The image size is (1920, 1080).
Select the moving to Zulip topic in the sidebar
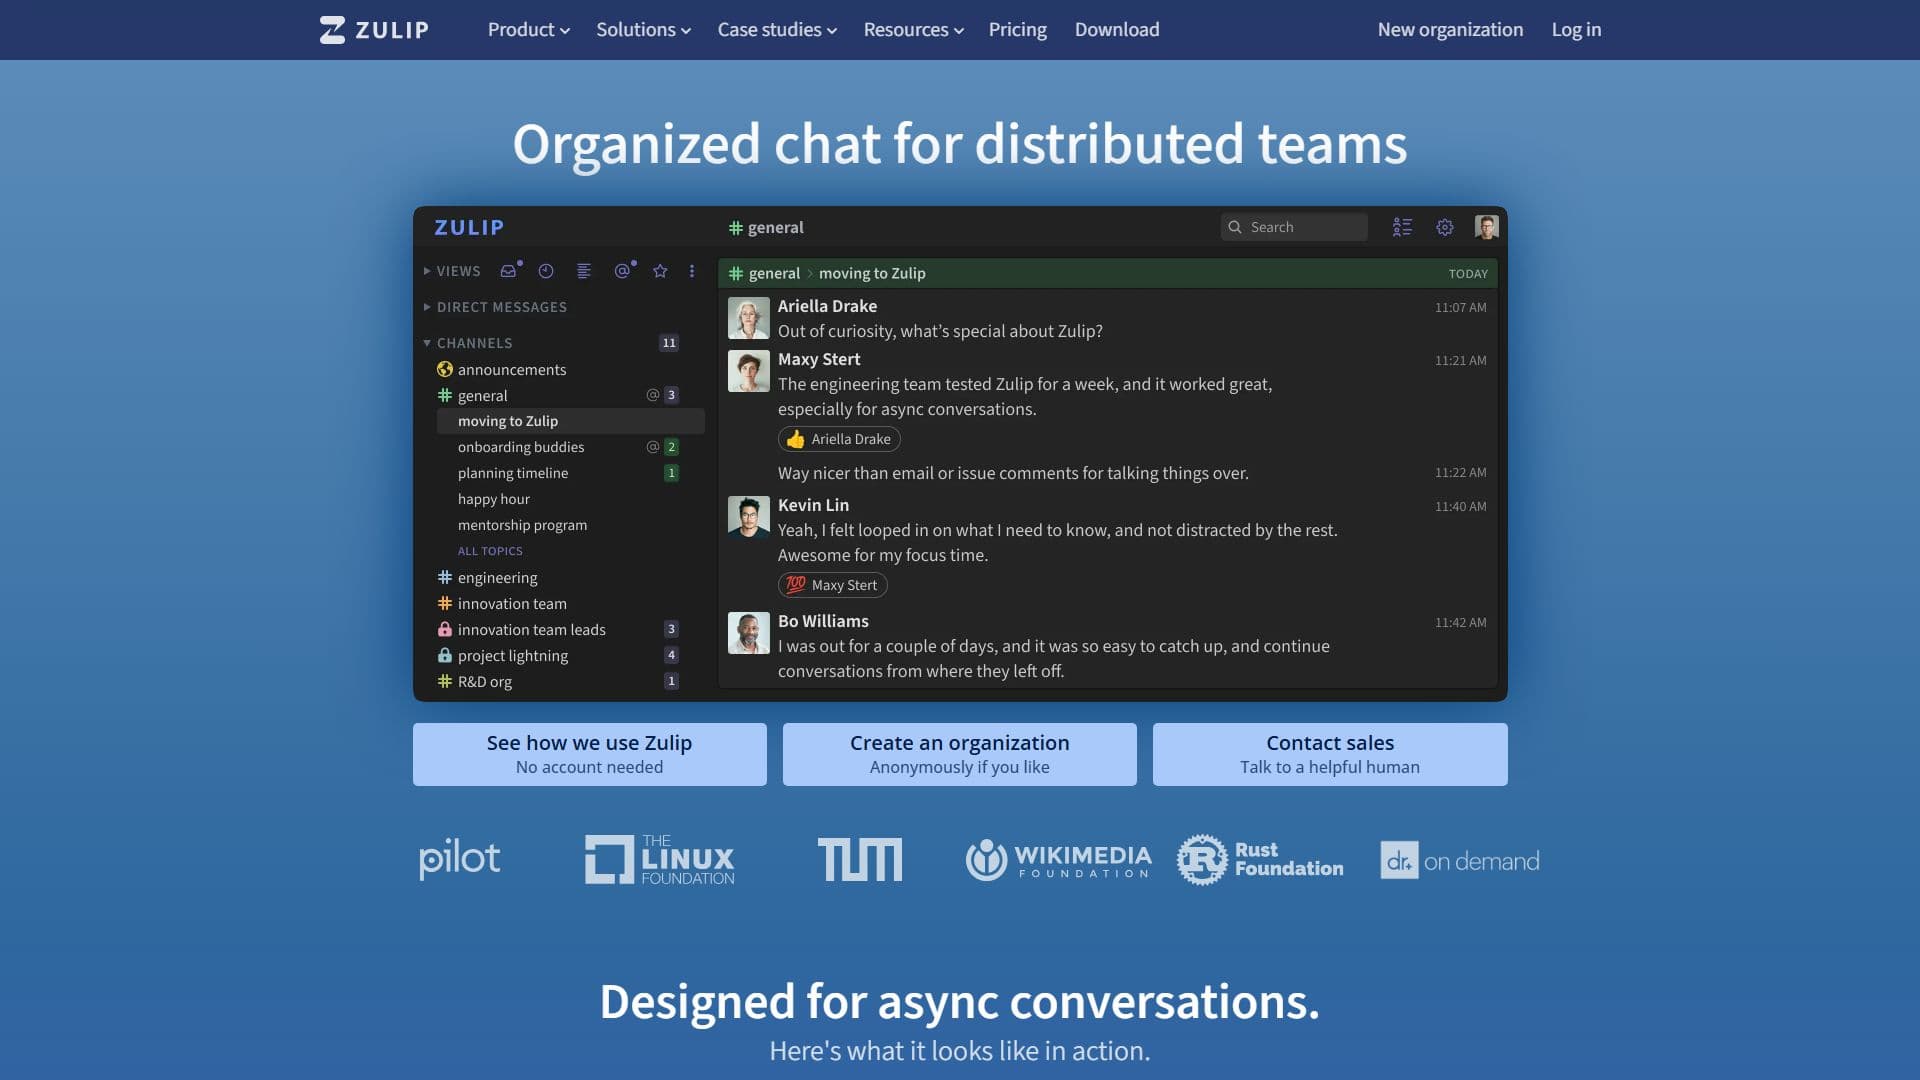pyautogui.click(x=571, y=421)
